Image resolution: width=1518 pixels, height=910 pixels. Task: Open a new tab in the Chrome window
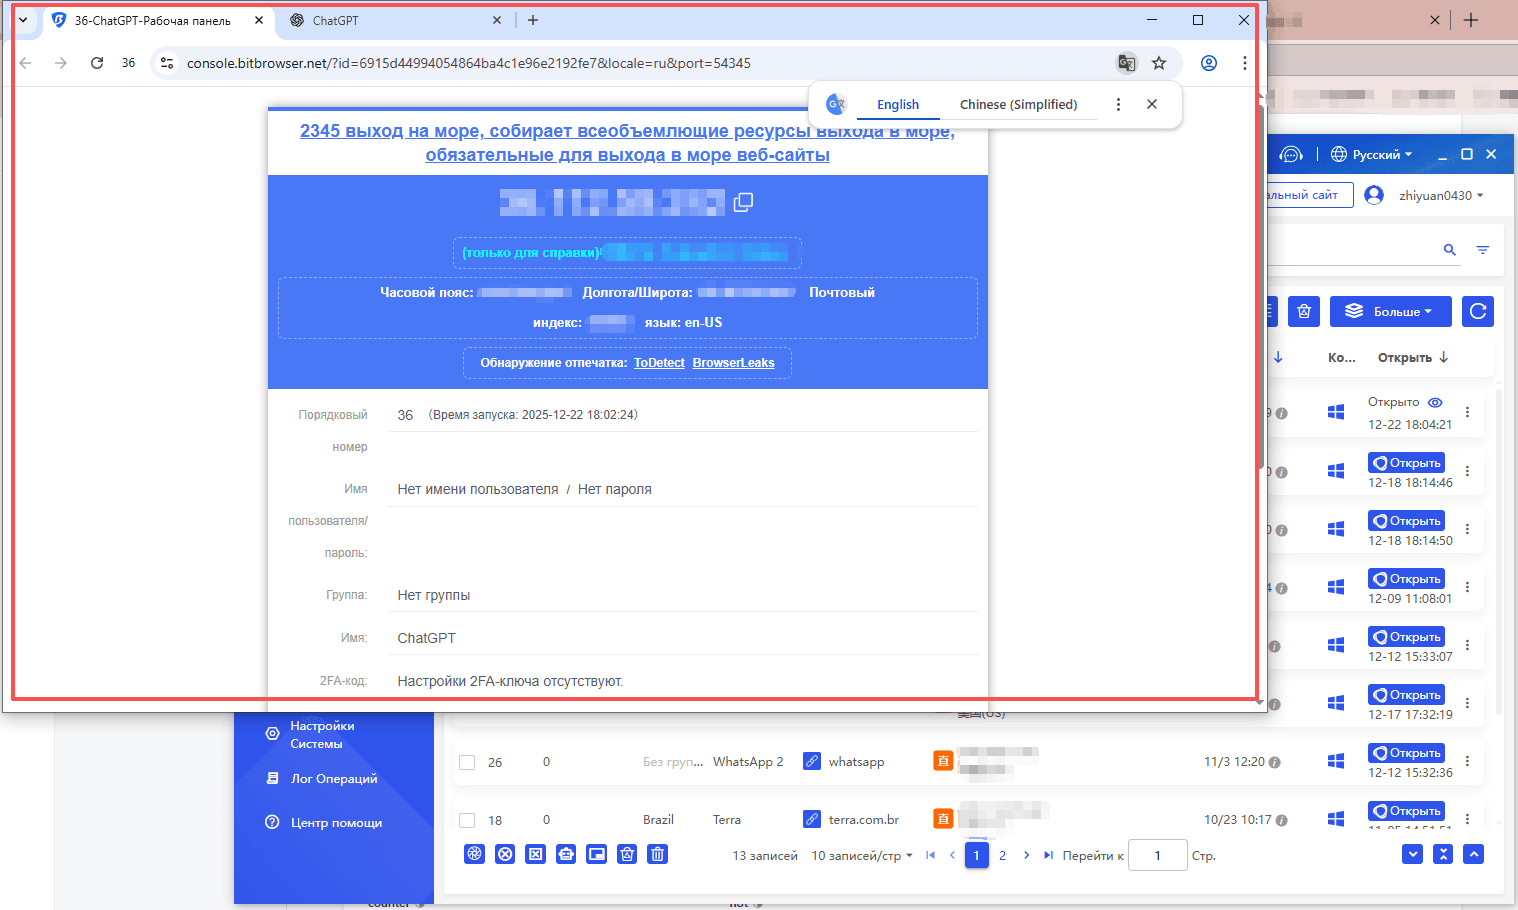(533, 20)
